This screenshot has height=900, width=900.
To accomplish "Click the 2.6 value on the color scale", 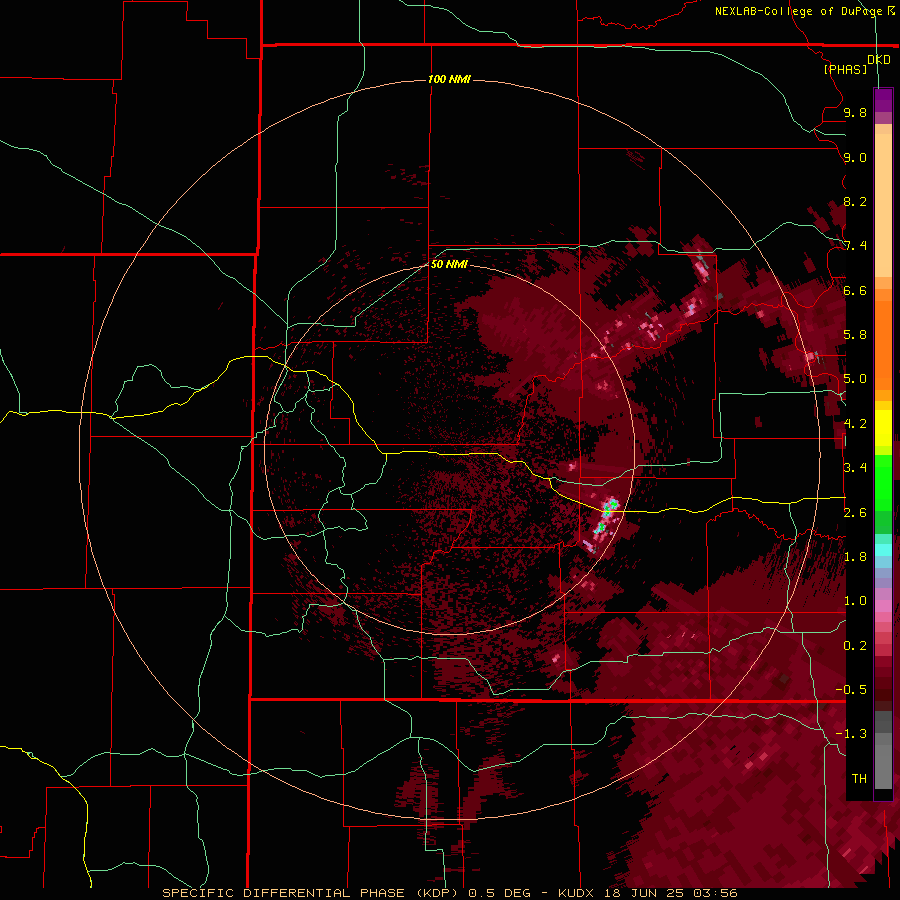I will (x=855, y=512).
